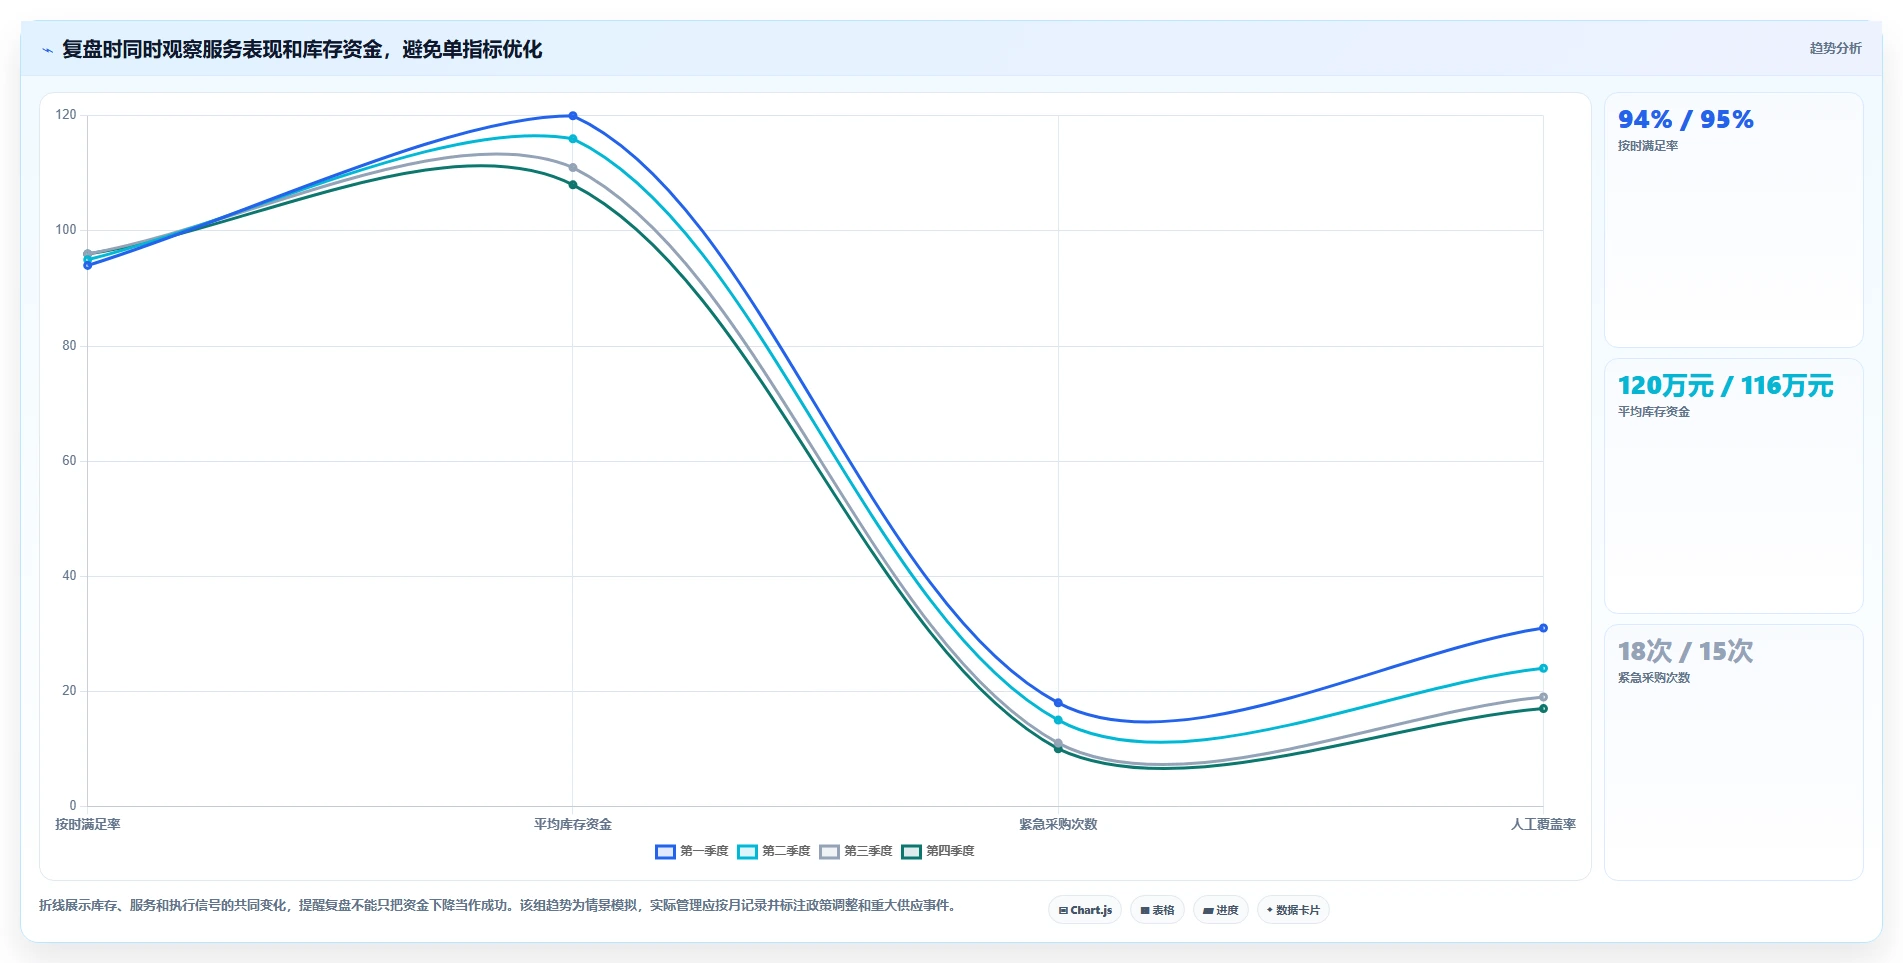Open the 94% / 95% 按时满足率 card
The height and width of the screenshot is (963, 1903).
1733,220
